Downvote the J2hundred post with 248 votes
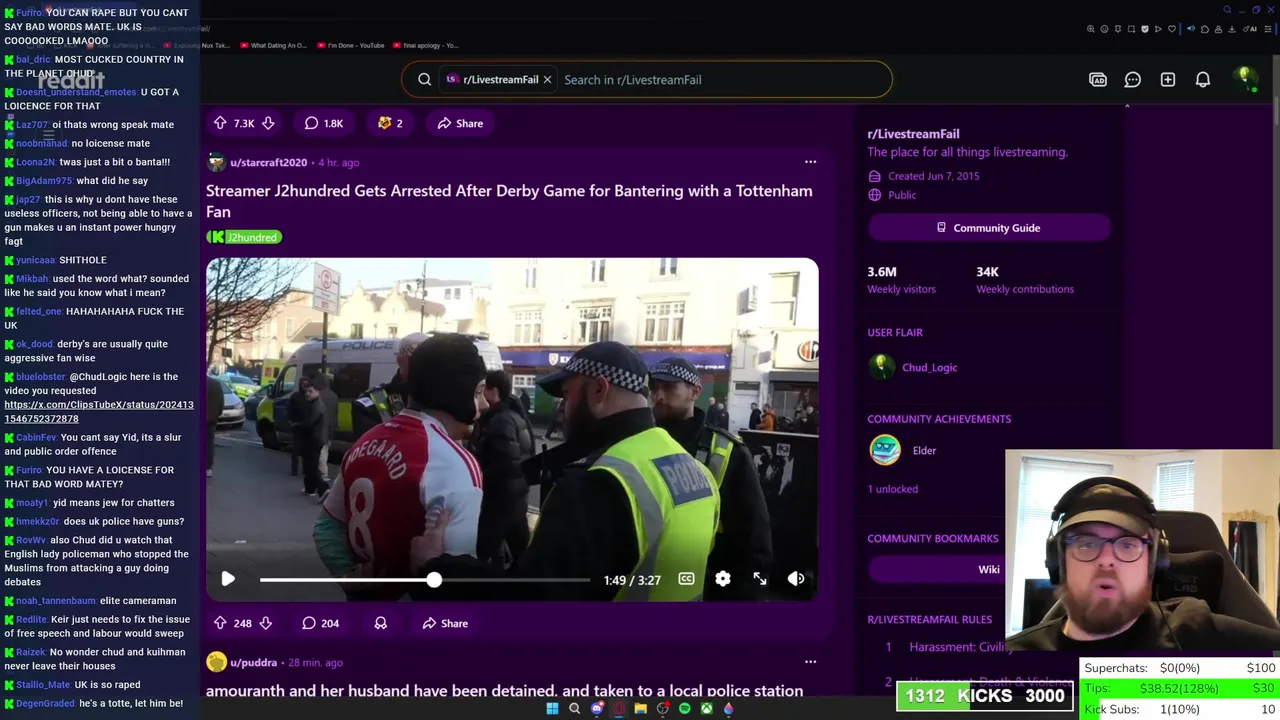This screenshot has width=1280, height=720. (266, 623)
